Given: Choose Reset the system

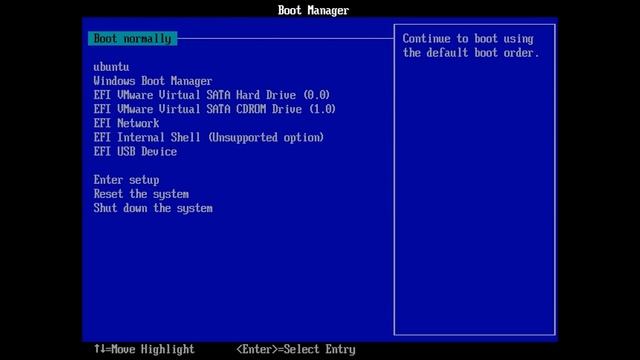Looking at the screenshot, I should [141, 194].
